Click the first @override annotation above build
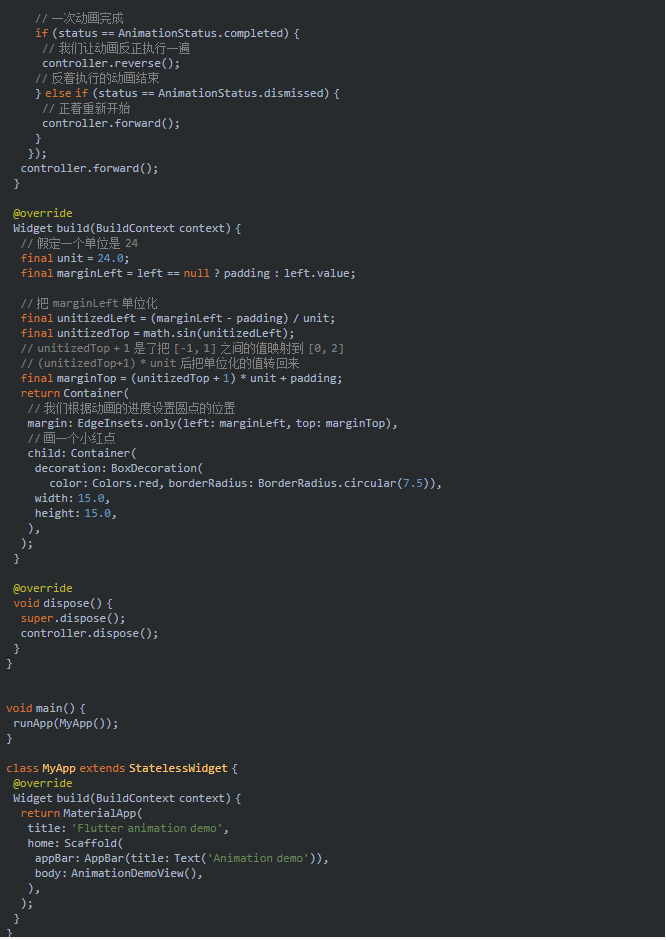 click(43, 213)
